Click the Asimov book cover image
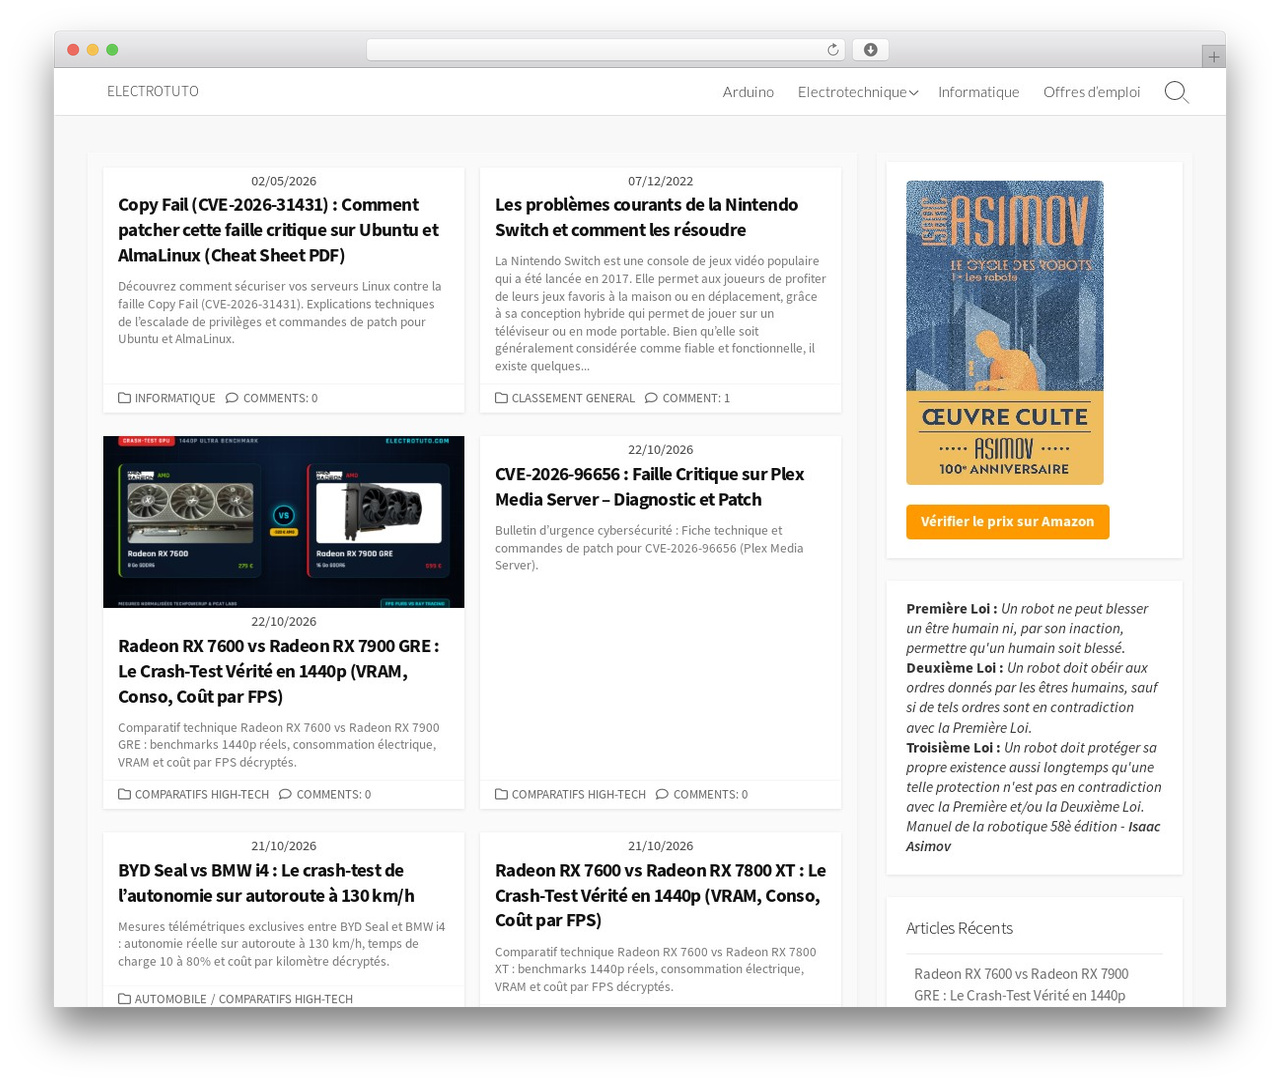This screenshot has height=1084, width=1280. (1004, 333)
